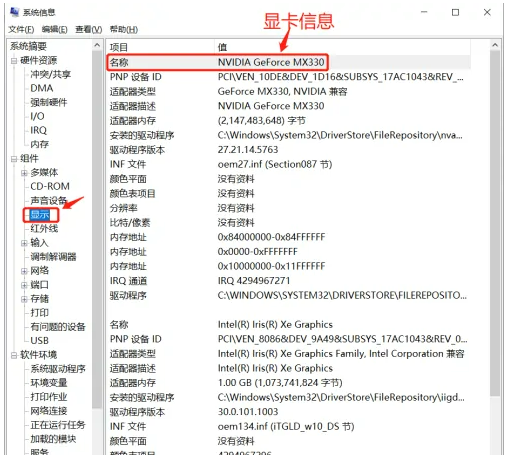
Task: Select 打印 in the tree
Action: (x=39, y=312)
